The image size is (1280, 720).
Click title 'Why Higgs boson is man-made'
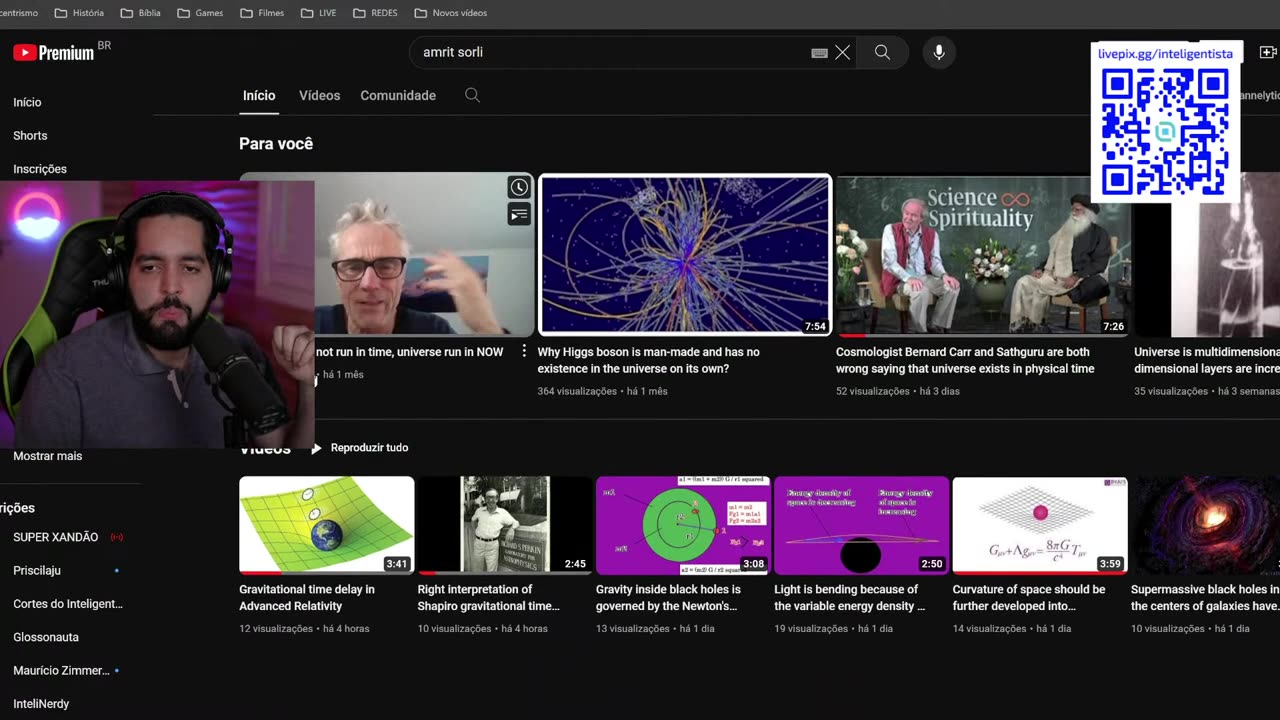point(648,360)
